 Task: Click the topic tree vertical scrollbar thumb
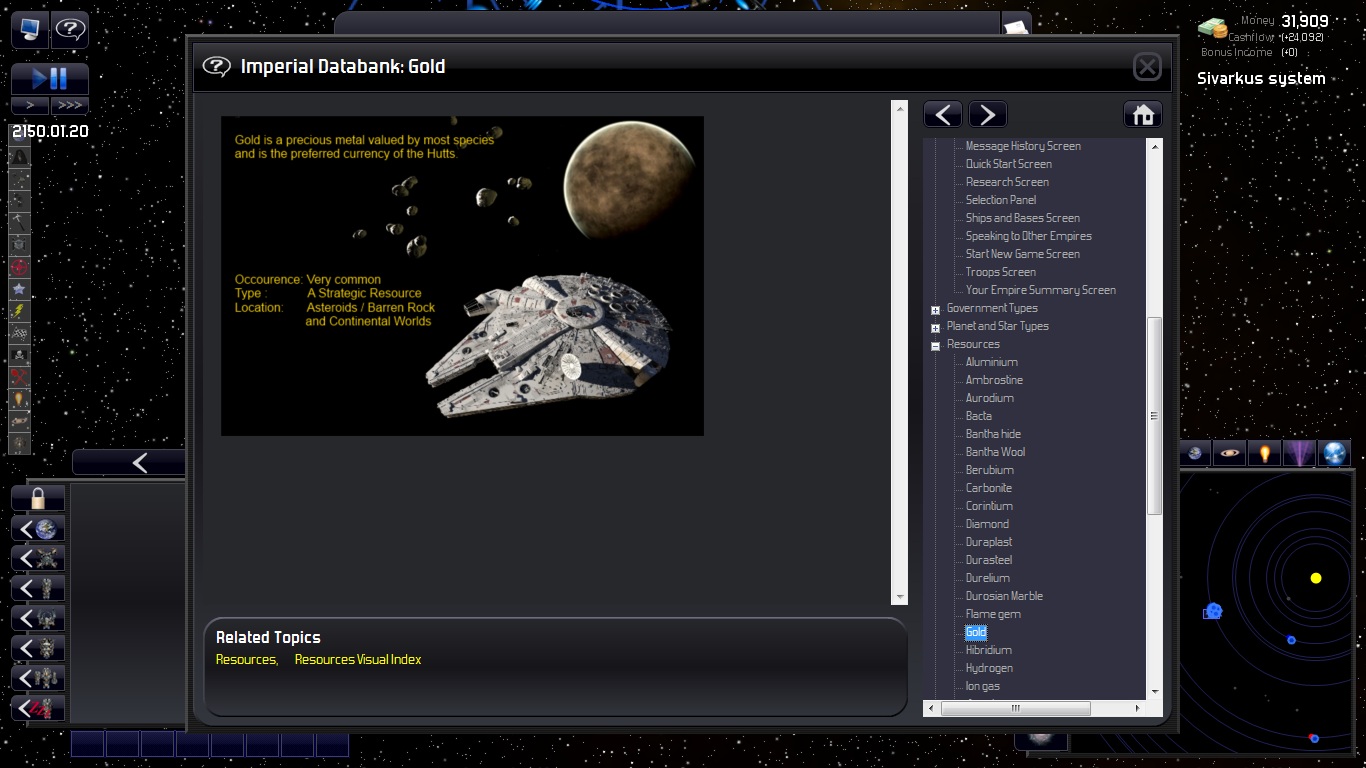click(1154, 416)
